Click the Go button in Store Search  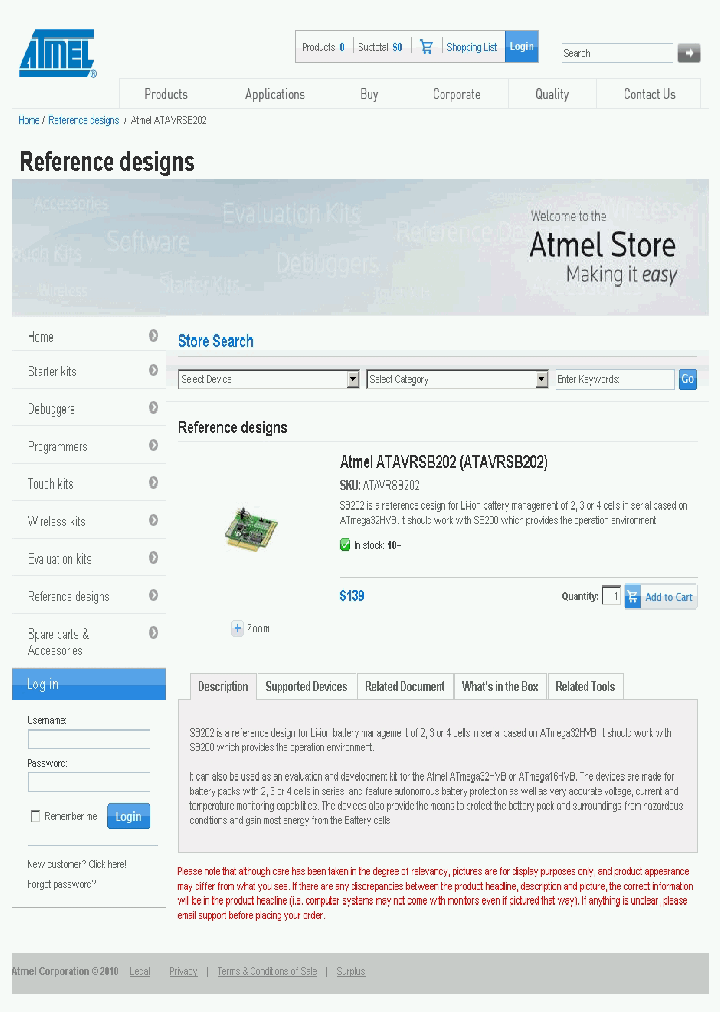(x=688, y=379)
